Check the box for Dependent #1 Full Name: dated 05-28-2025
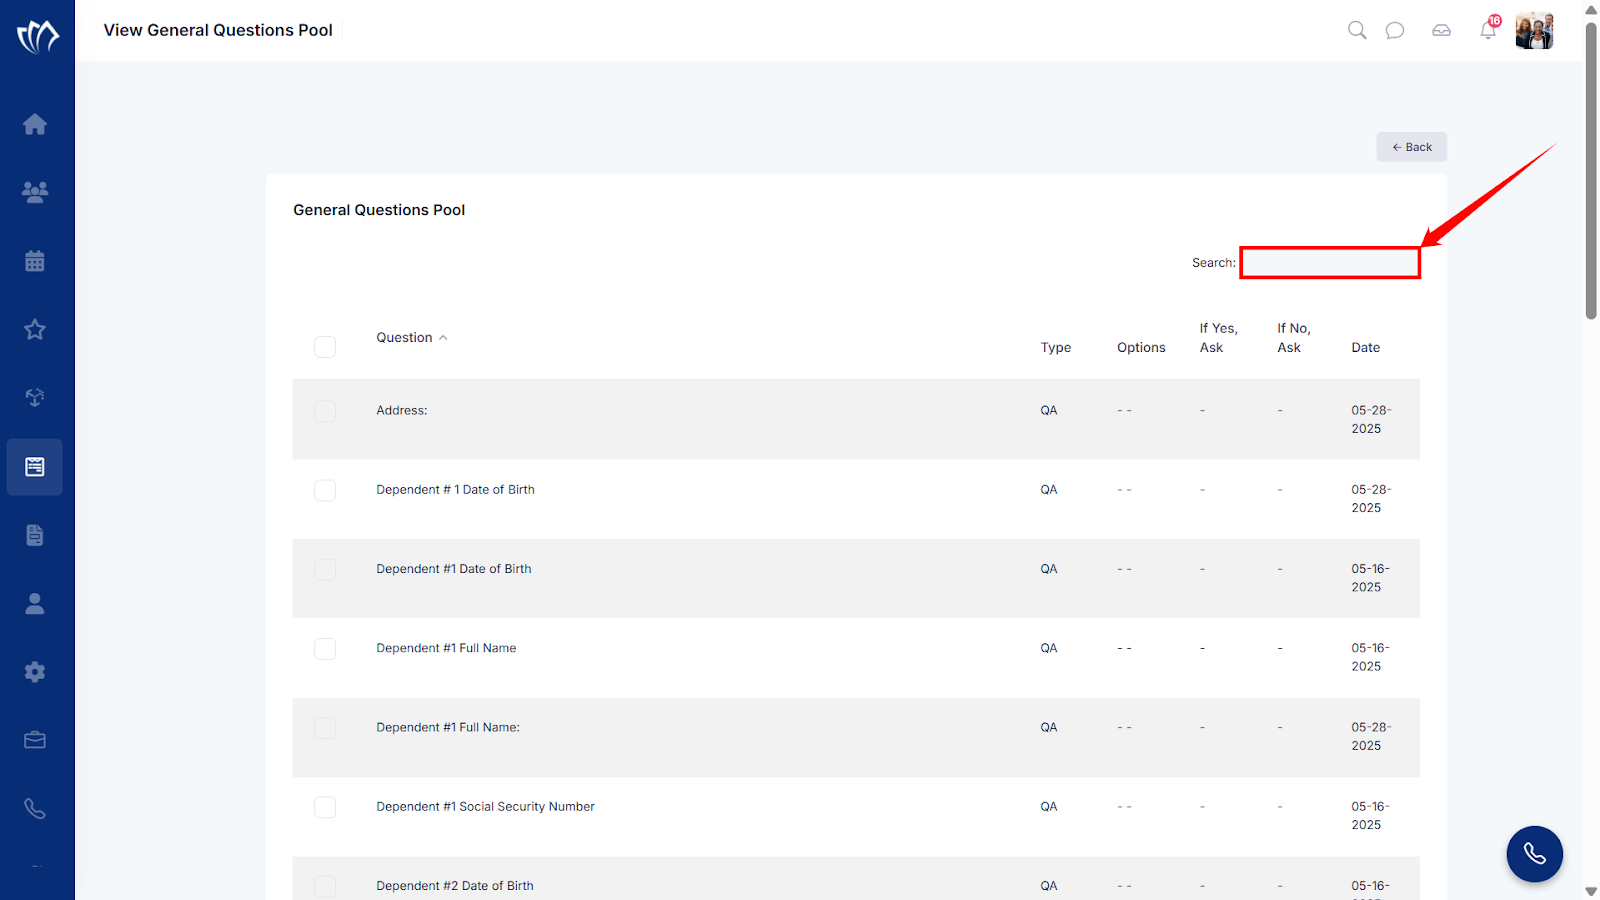1600x900 pixels. (x=325, y=728)
